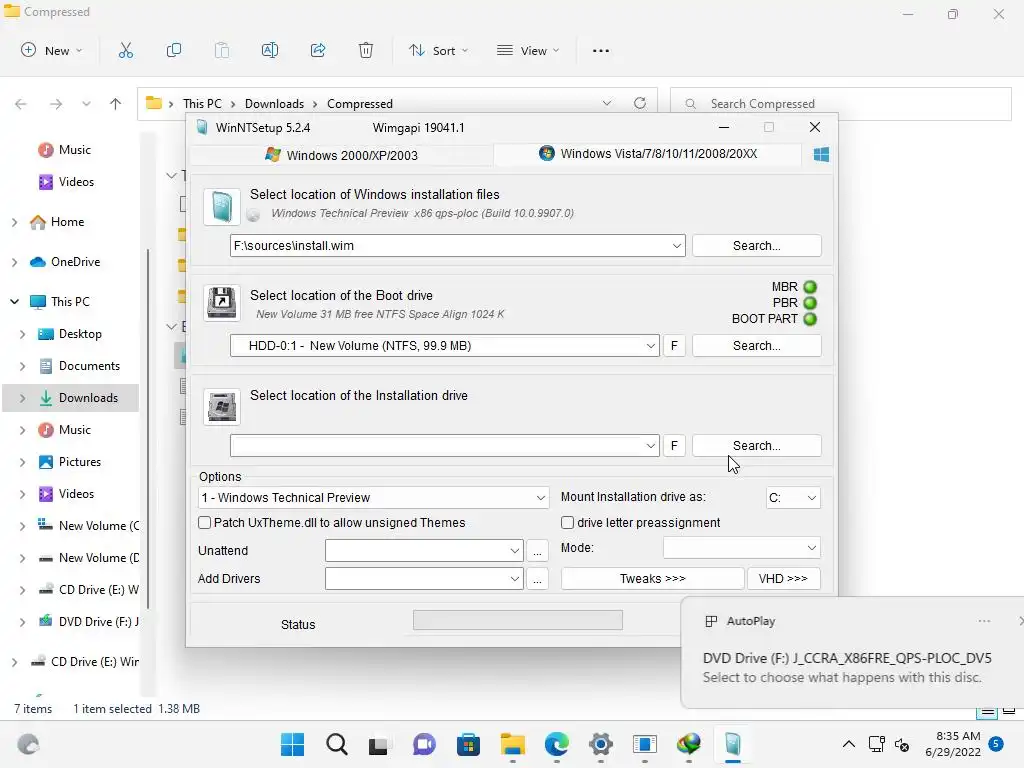
Task: Click the Cut scissors icon in Explorer toolbar
Action: point(126,50)
